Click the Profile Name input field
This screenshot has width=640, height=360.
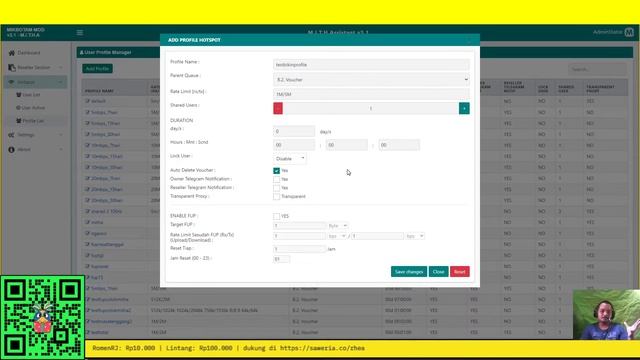click(x=371, y=64)
